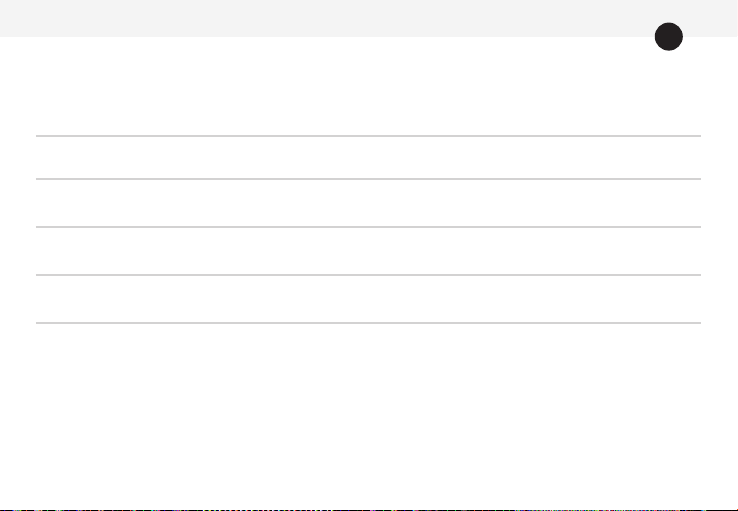Click the second gray divider line
Viewport: 738px width, 511px height.
[x=369, y=179]
